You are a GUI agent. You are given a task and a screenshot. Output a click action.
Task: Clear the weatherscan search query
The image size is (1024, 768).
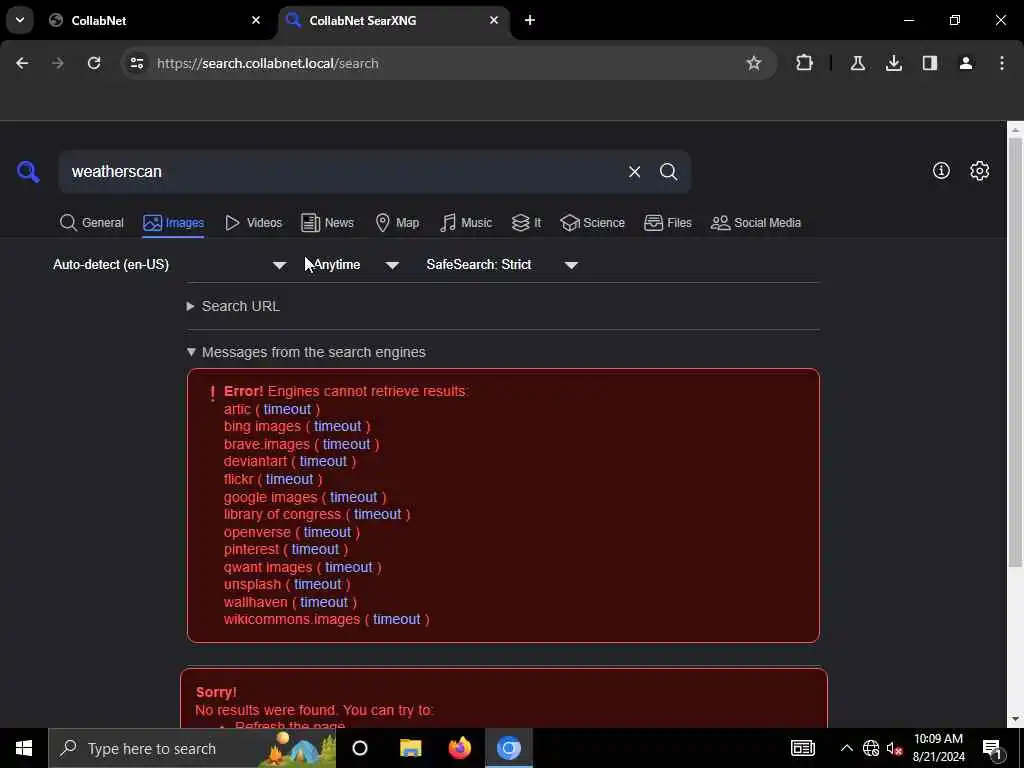(634, 172)
